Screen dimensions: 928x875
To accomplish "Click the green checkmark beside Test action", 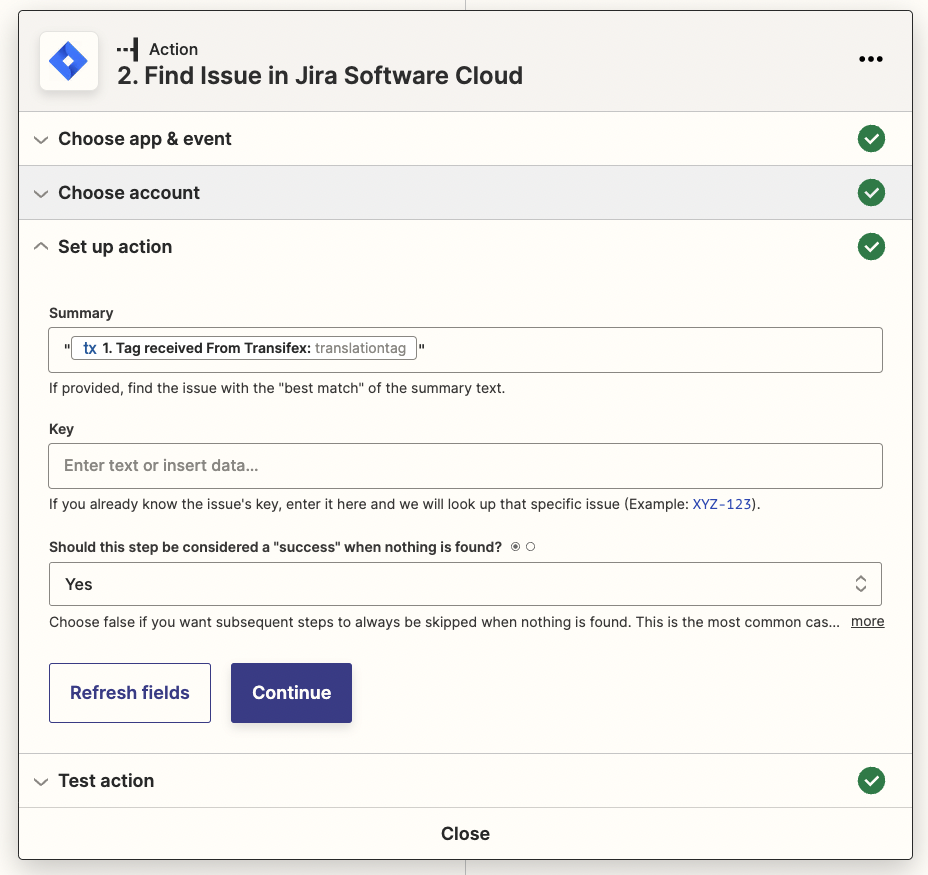I will (871, 780).
